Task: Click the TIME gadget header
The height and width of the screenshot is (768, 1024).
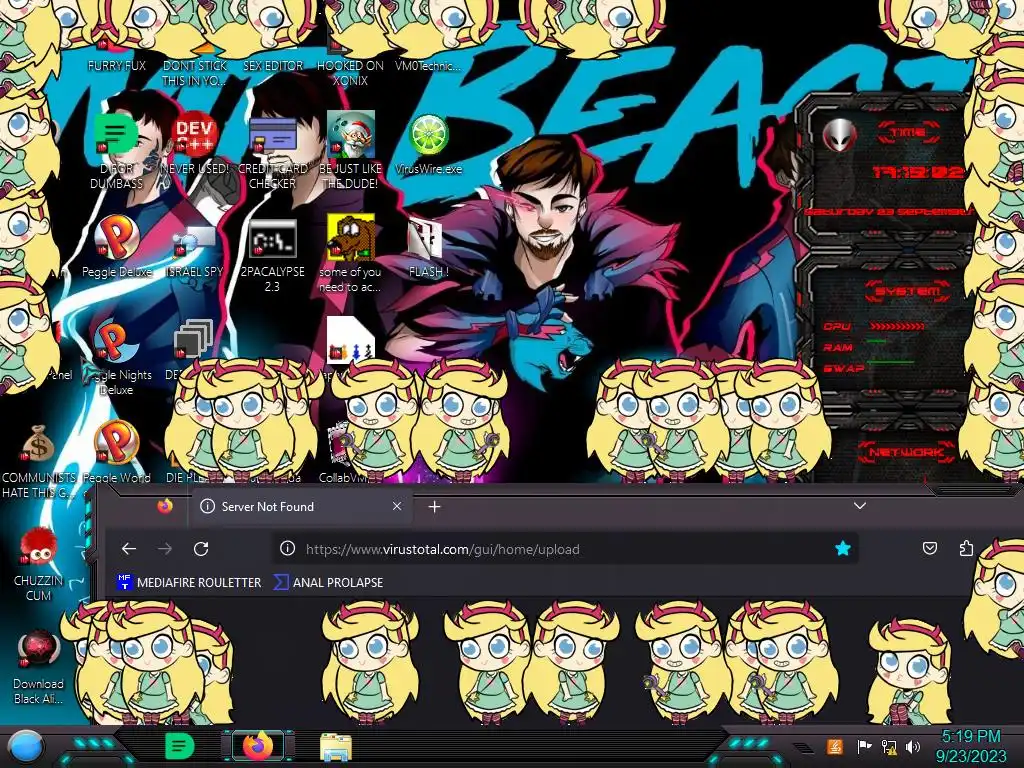Action: point(908,133)
